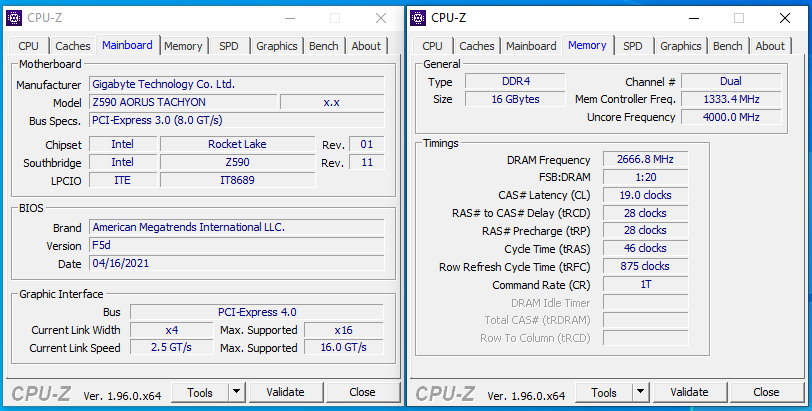Click BIOS version field F5d
The width and height of the screenshot is (812, 411).
[237, 245]
